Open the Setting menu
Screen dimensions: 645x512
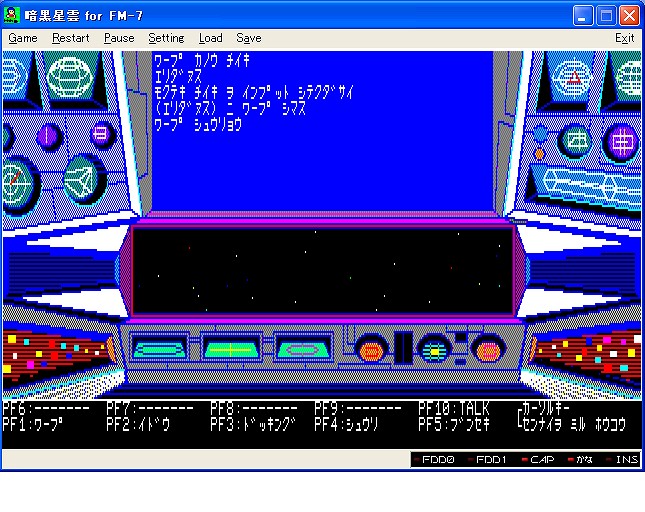point(166,38)
